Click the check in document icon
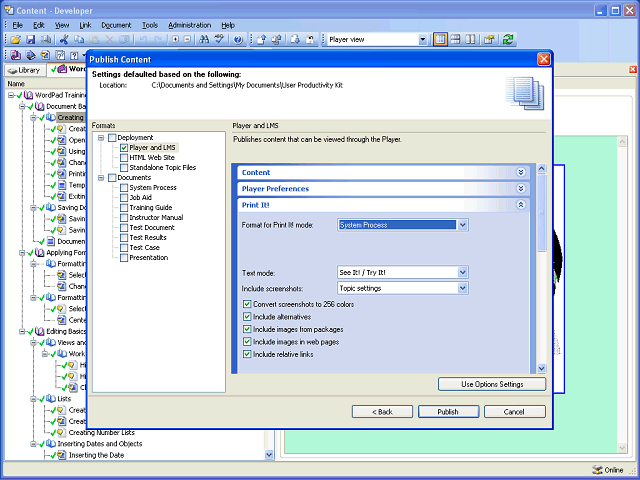This screenshot has height=480, width=640. point(262,40)
